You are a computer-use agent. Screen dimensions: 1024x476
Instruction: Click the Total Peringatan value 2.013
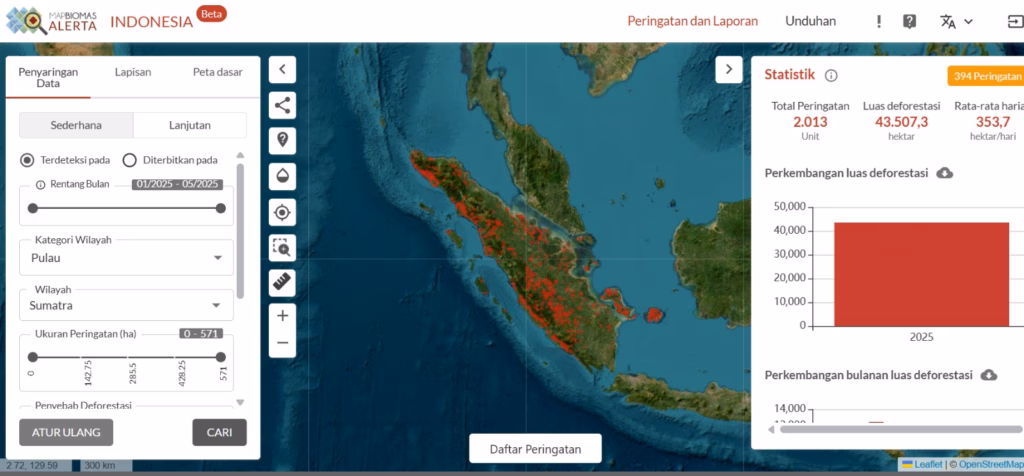(x=810, y=122)
